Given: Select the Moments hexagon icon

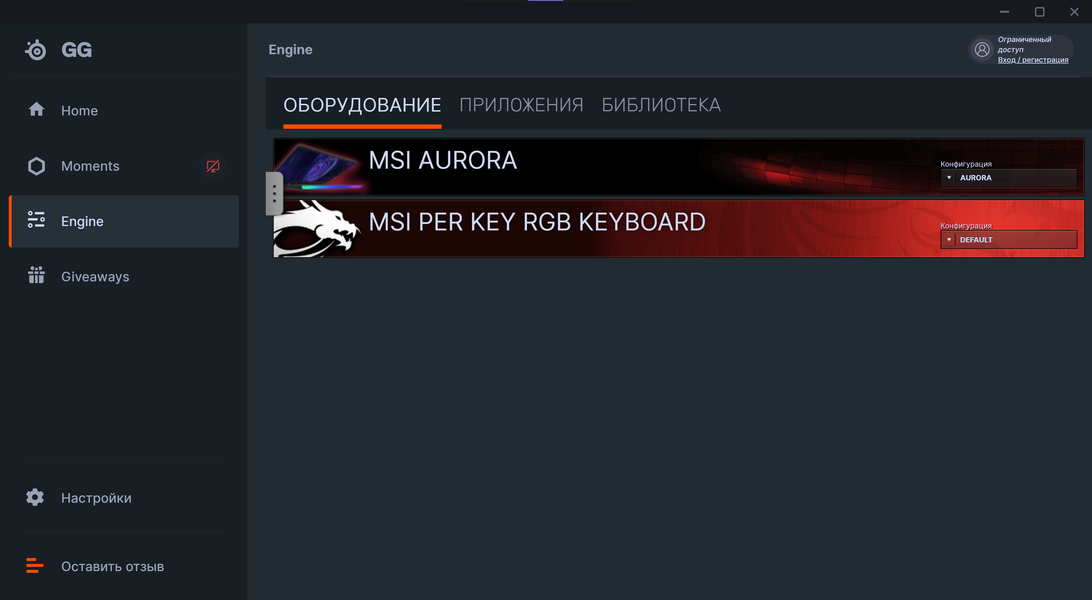Looking at the screenshot, I should 36,166.
